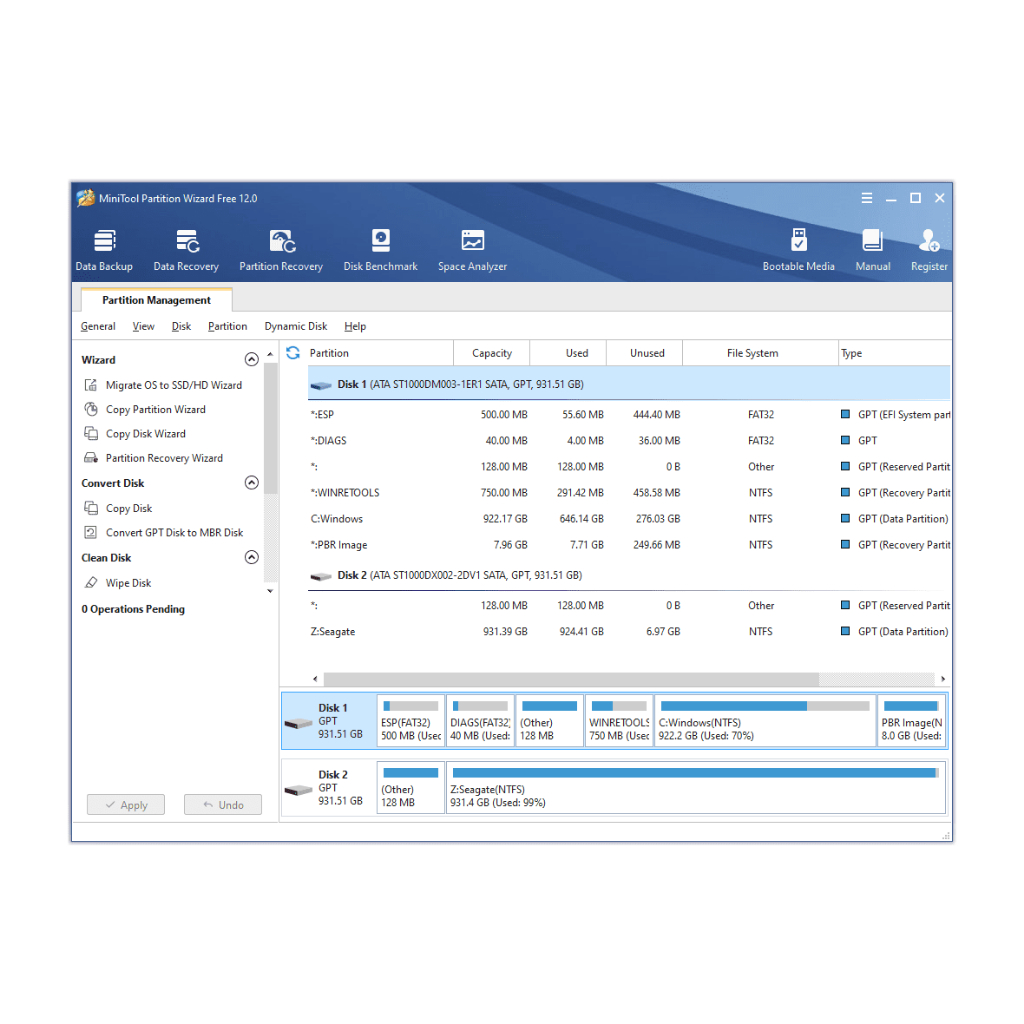The height and width of the screenshot is (1024, 1024).
Task: Register the software
Action: pos(928,248)
